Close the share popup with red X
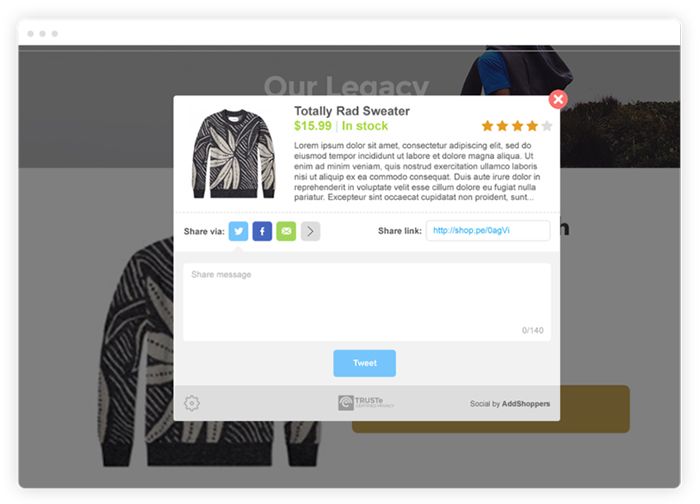 tap(558, 99)
